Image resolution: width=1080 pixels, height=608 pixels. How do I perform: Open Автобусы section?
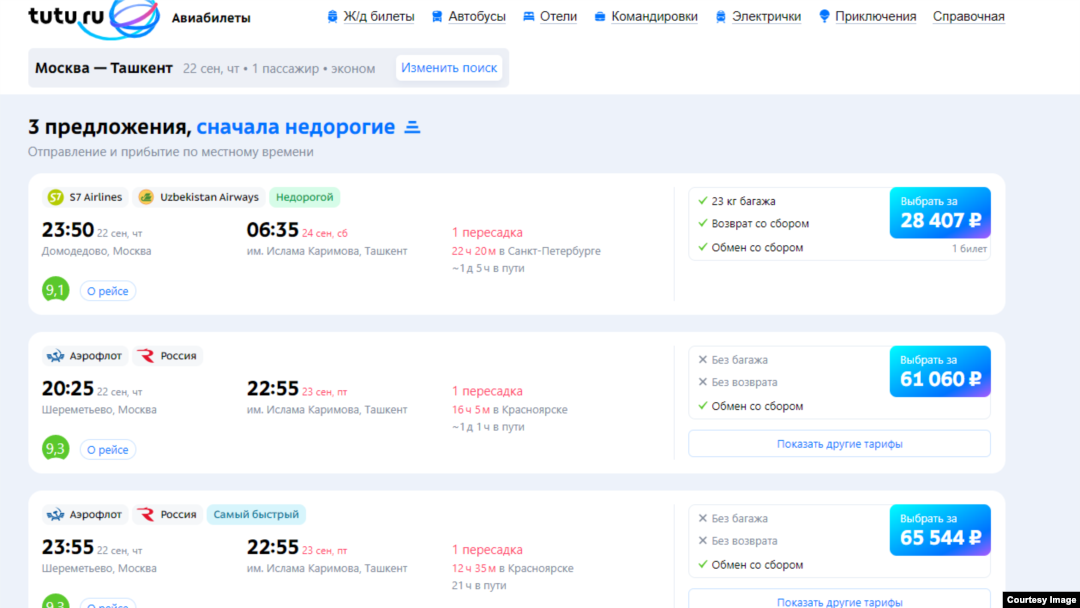click(477, 17)
